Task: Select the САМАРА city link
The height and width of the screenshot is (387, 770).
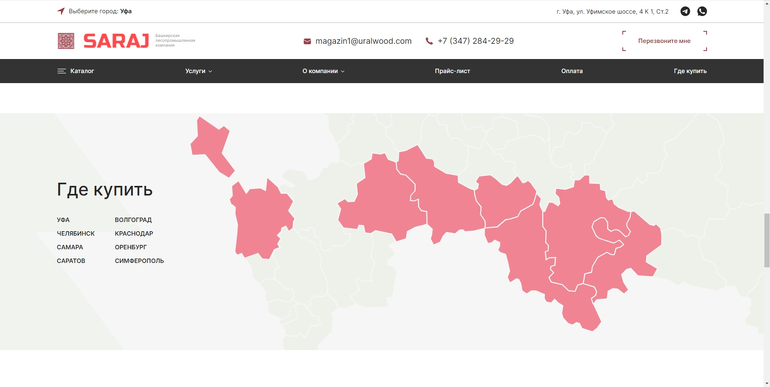Action: coord(70,248)
